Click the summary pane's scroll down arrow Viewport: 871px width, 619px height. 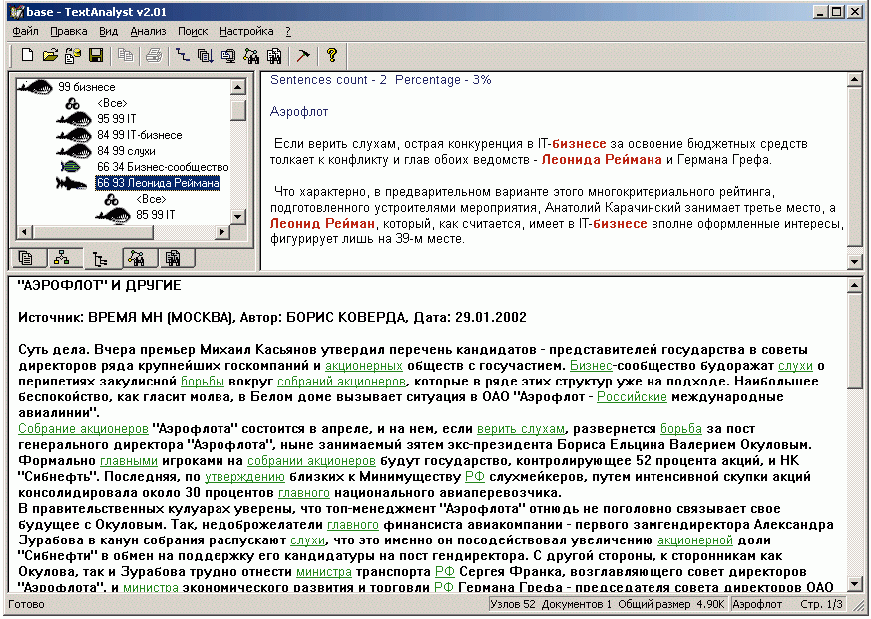[x=854, y=261]
